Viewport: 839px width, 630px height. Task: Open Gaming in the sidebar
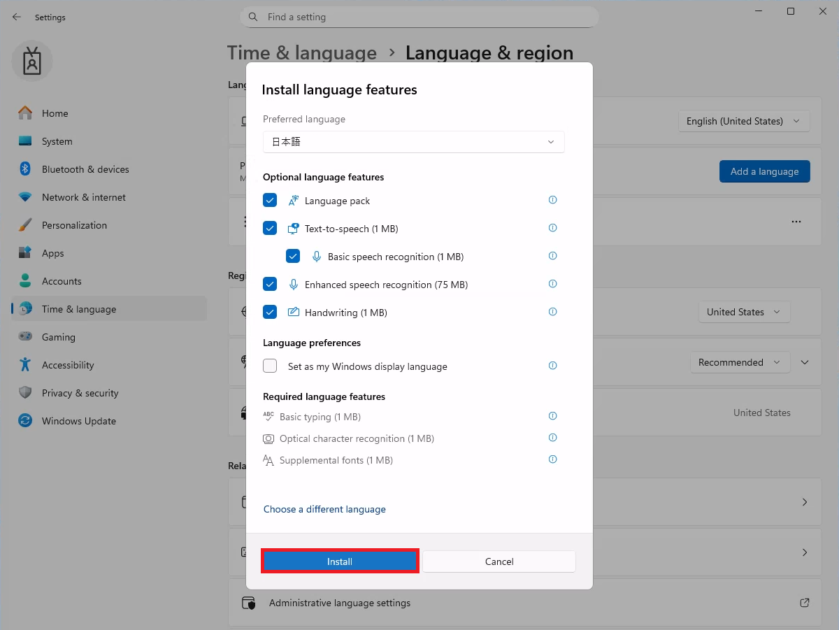(109, 337)
